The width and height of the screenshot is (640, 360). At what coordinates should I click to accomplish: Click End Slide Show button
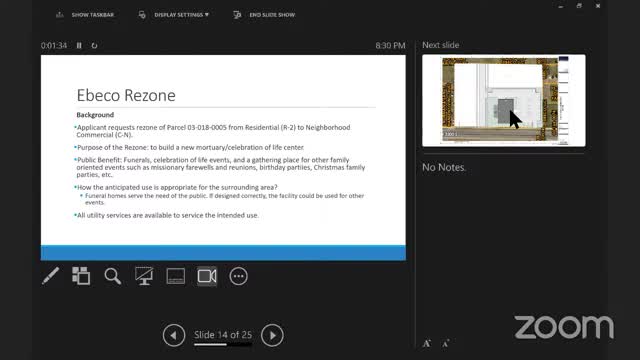[x=264, y=15]
